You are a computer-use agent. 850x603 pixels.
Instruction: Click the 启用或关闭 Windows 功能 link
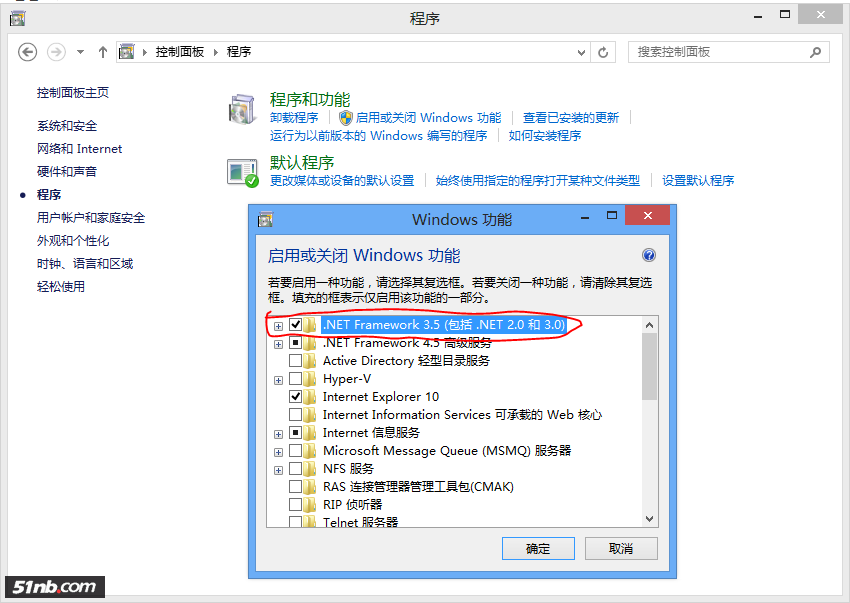click(428, 118)
